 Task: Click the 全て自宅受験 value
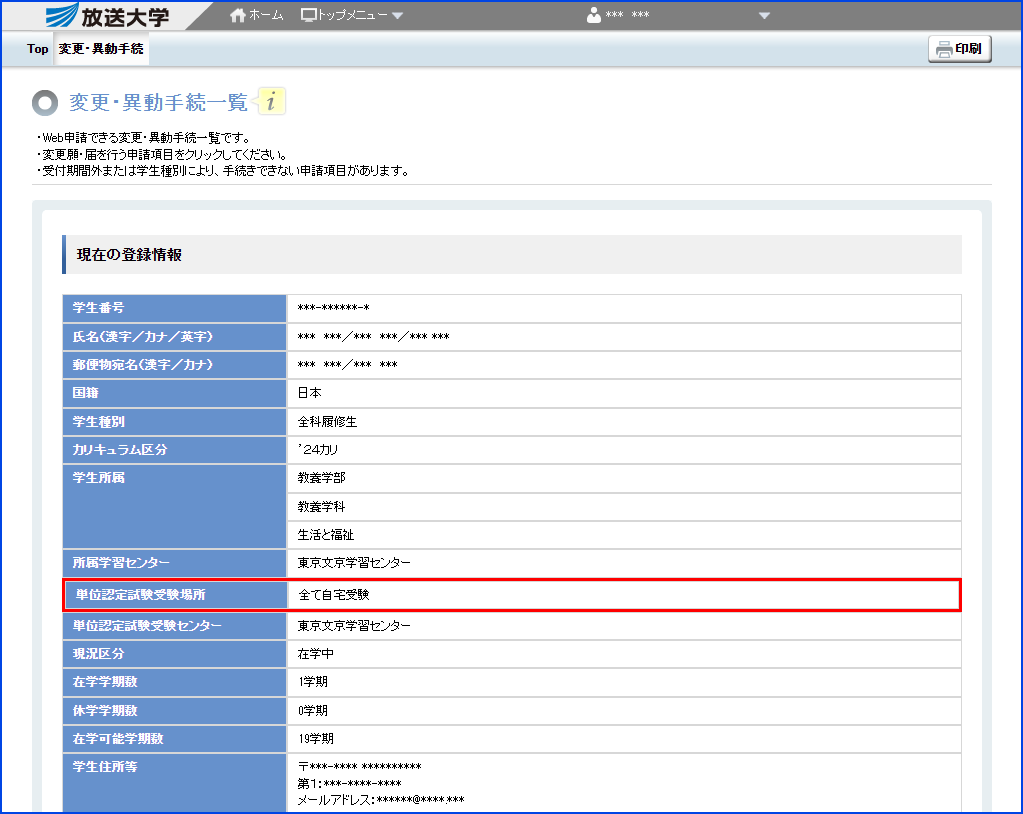coord(334,595)
